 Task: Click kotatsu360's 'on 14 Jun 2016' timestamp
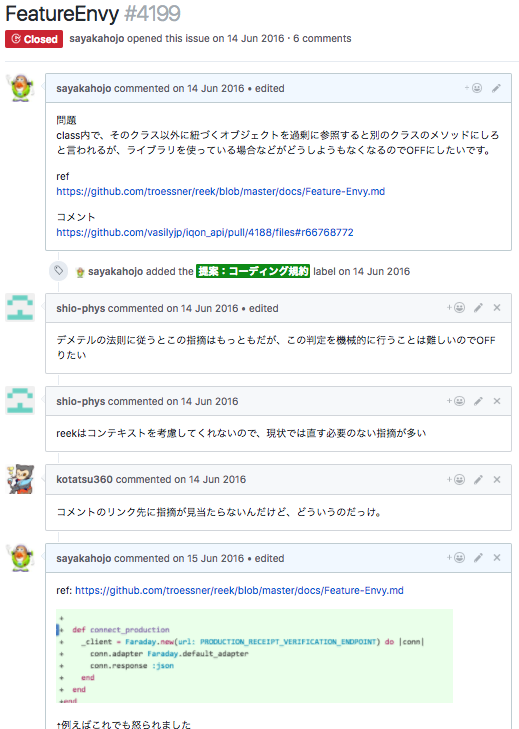pyautogui.click(x=210, y=479)
